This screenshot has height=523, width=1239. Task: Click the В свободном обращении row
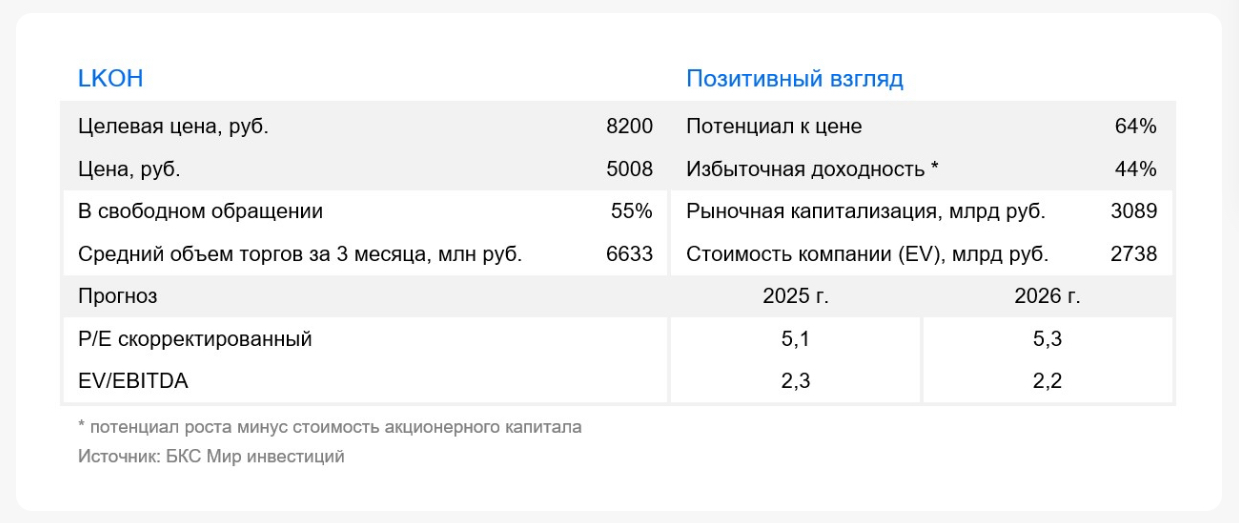click(x=200, y=212)
